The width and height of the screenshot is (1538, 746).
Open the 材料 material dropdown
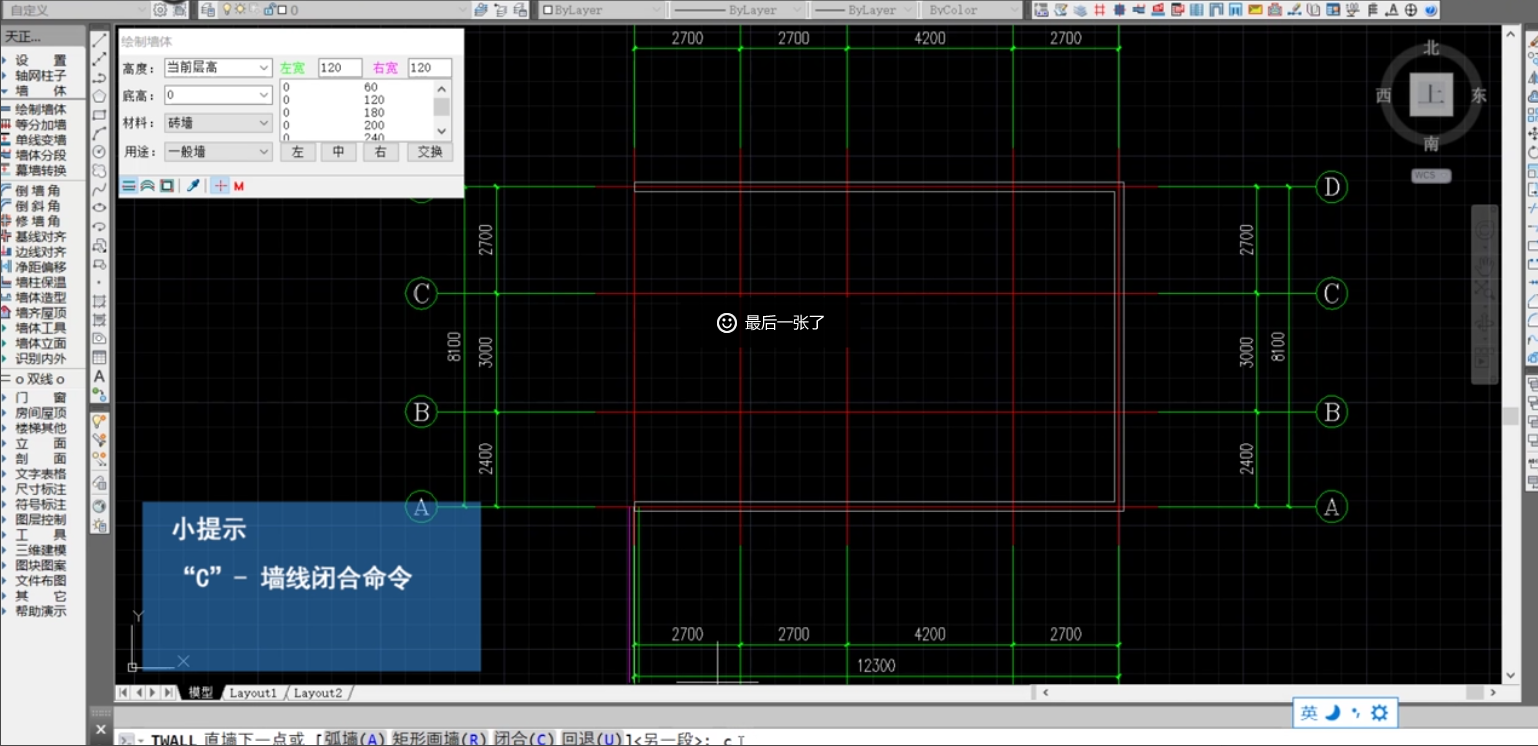(x=217, y=123)
